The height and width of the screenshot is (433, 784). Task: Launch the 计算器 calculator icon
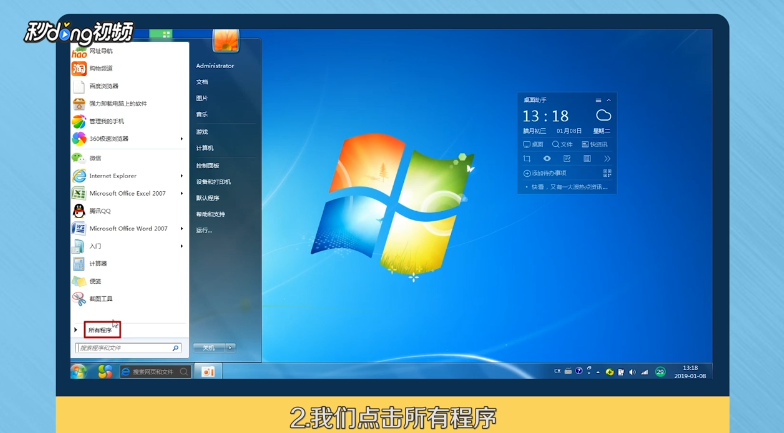point(79,264)
